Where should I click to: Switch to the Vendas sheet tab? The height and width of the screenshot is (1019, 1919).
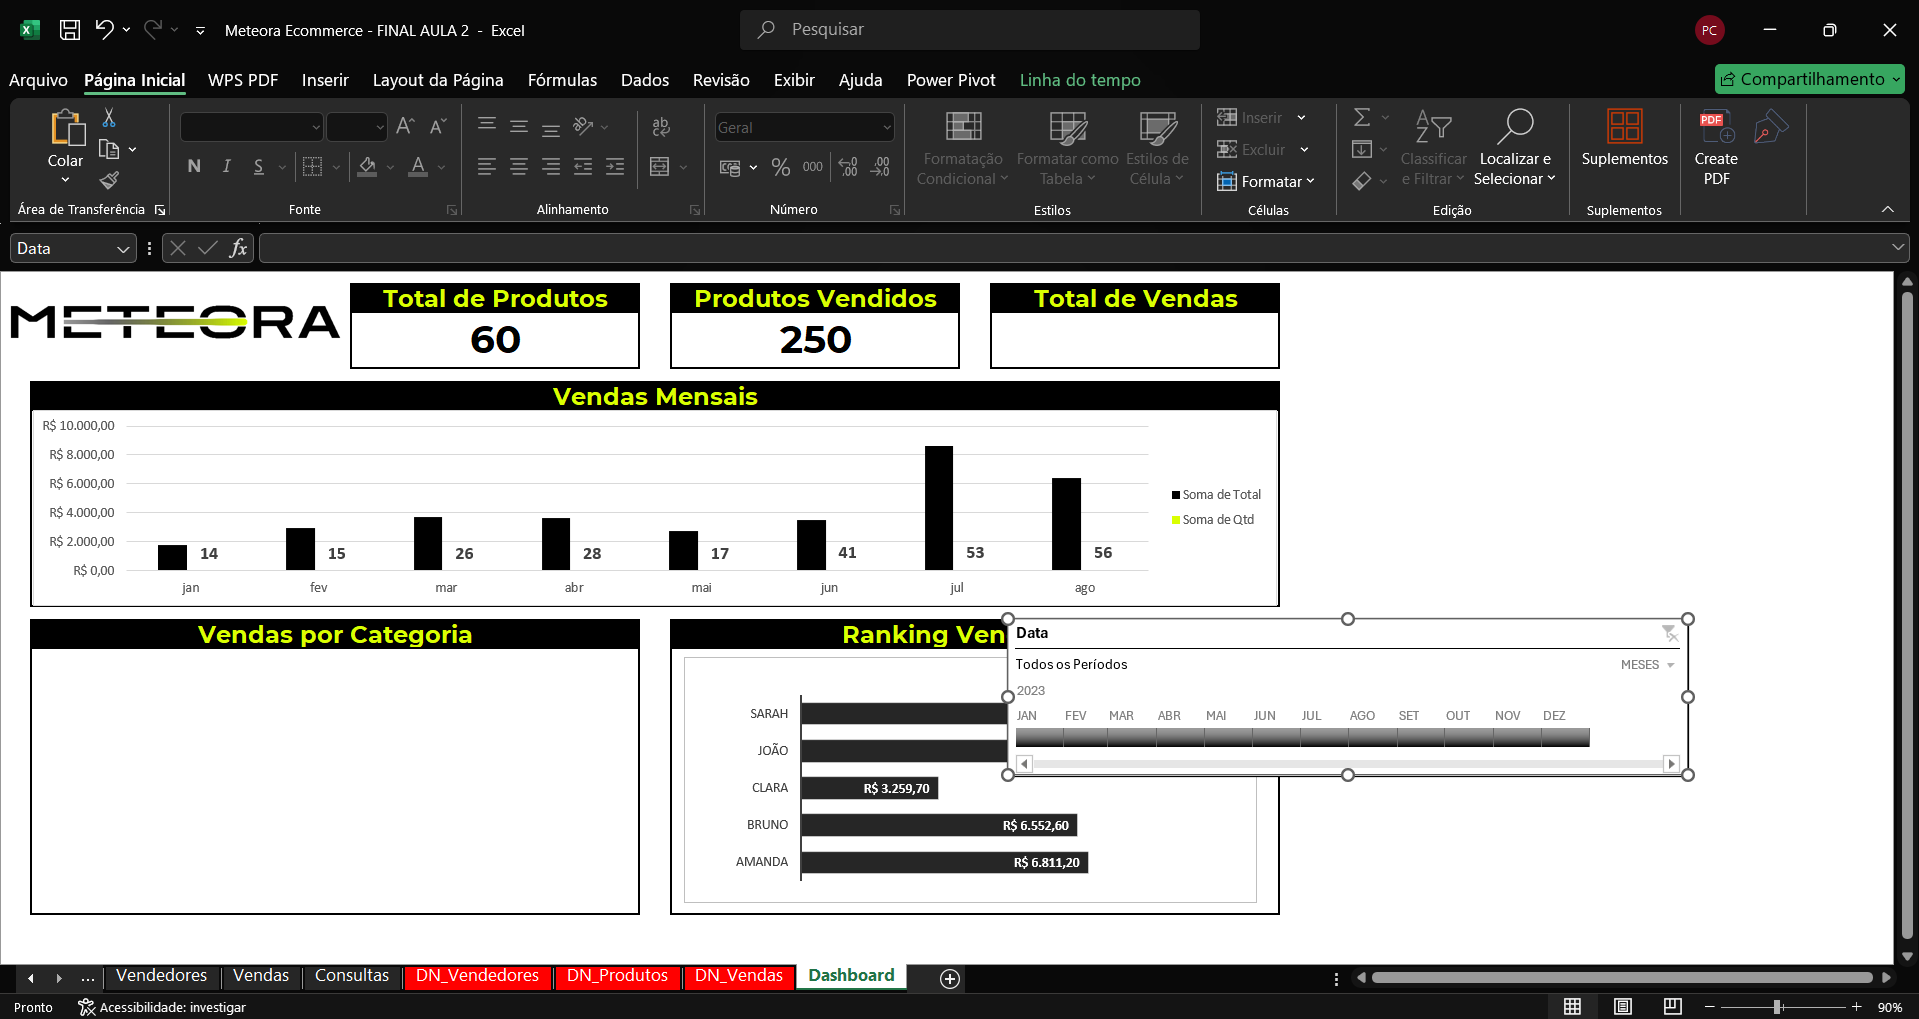(261, 976)
